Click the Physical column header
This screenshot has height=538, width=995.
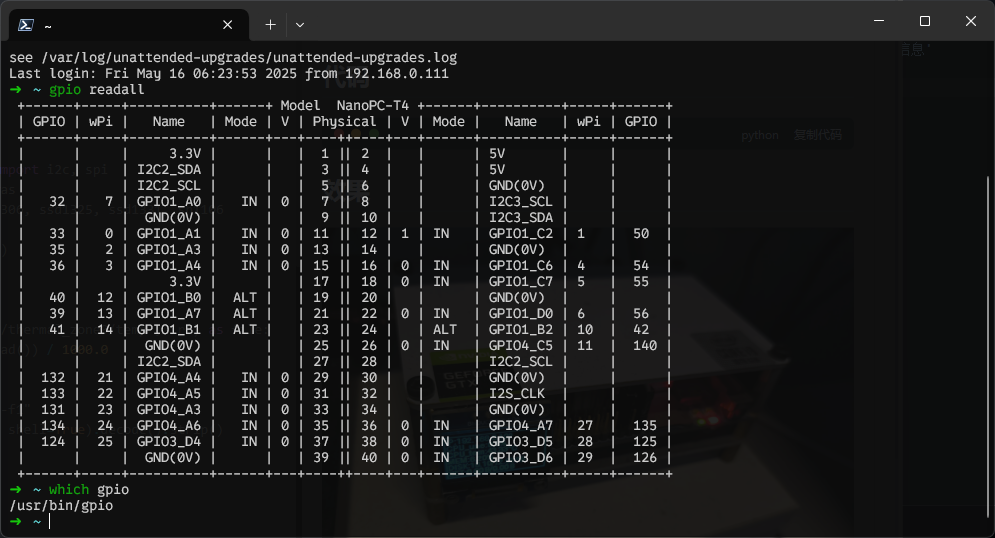(344, 122)
